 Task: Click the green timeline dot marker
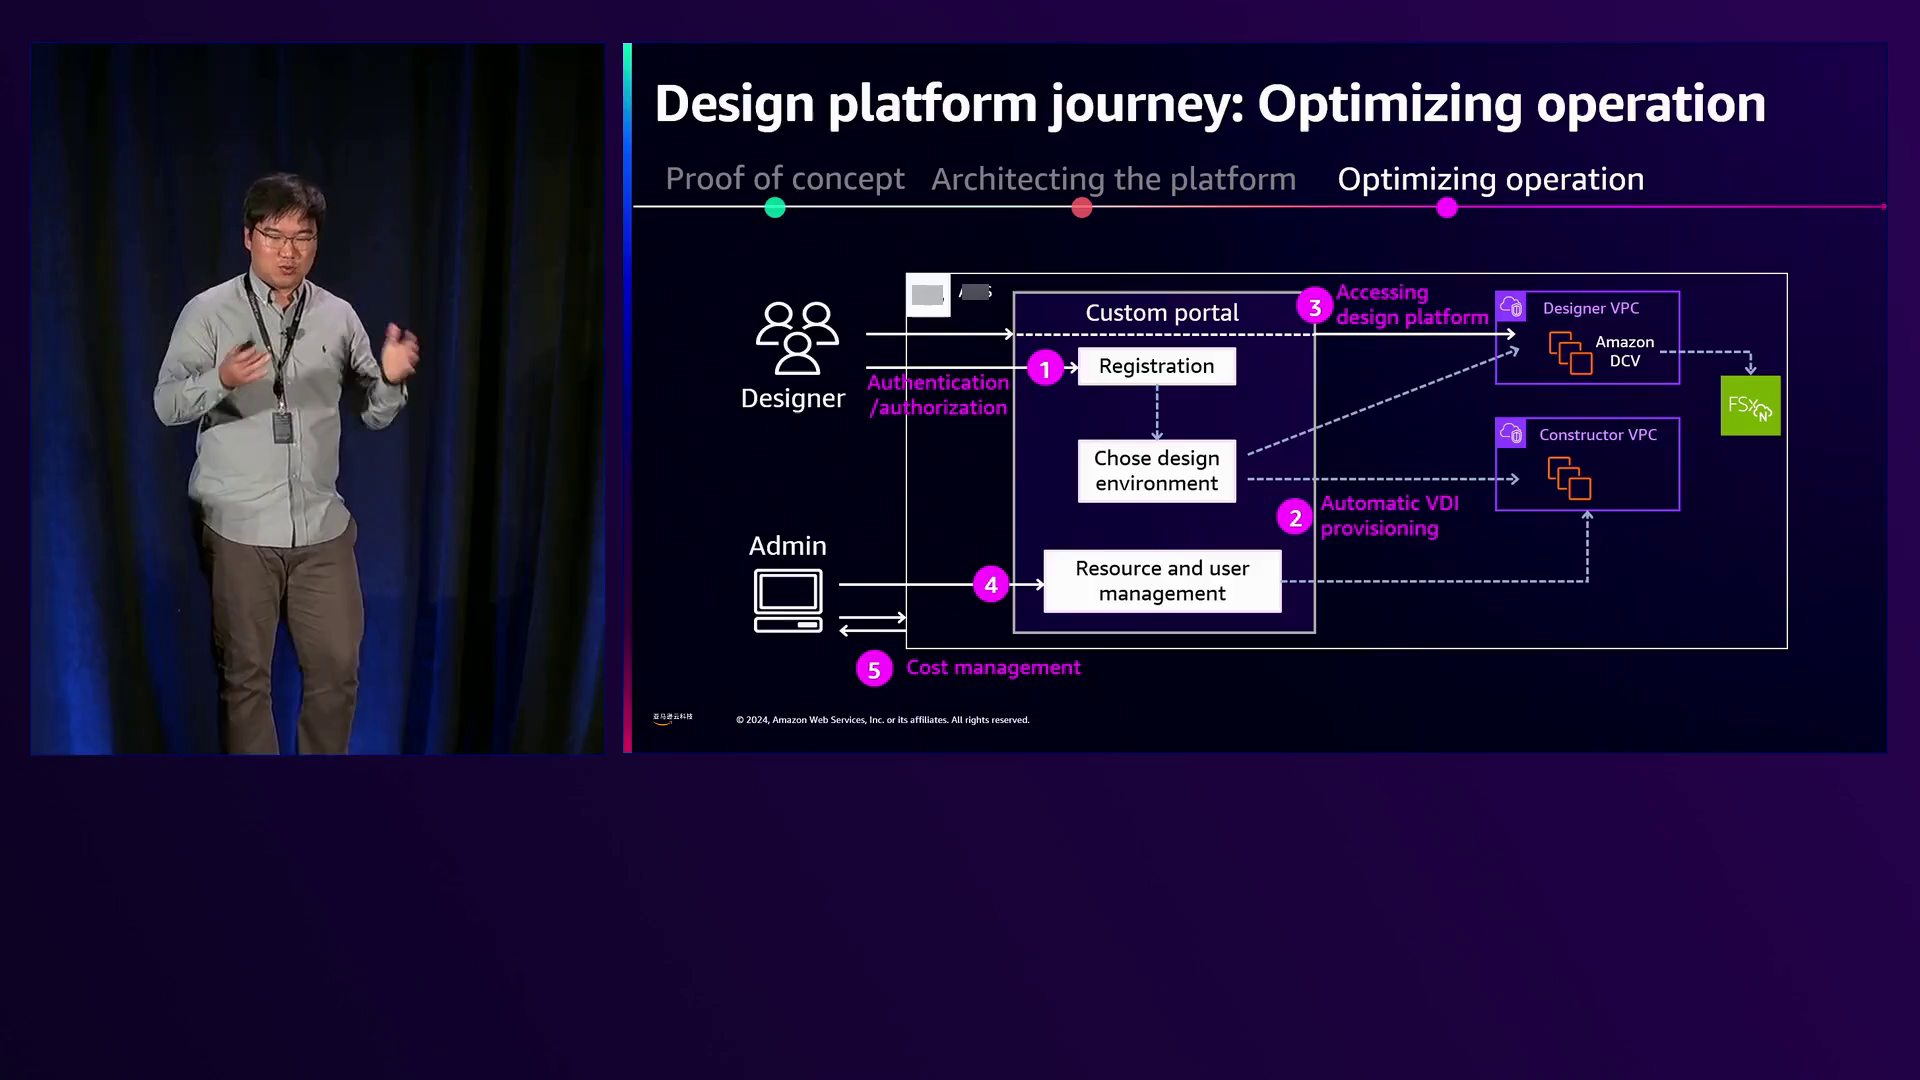tap(775, 208)
